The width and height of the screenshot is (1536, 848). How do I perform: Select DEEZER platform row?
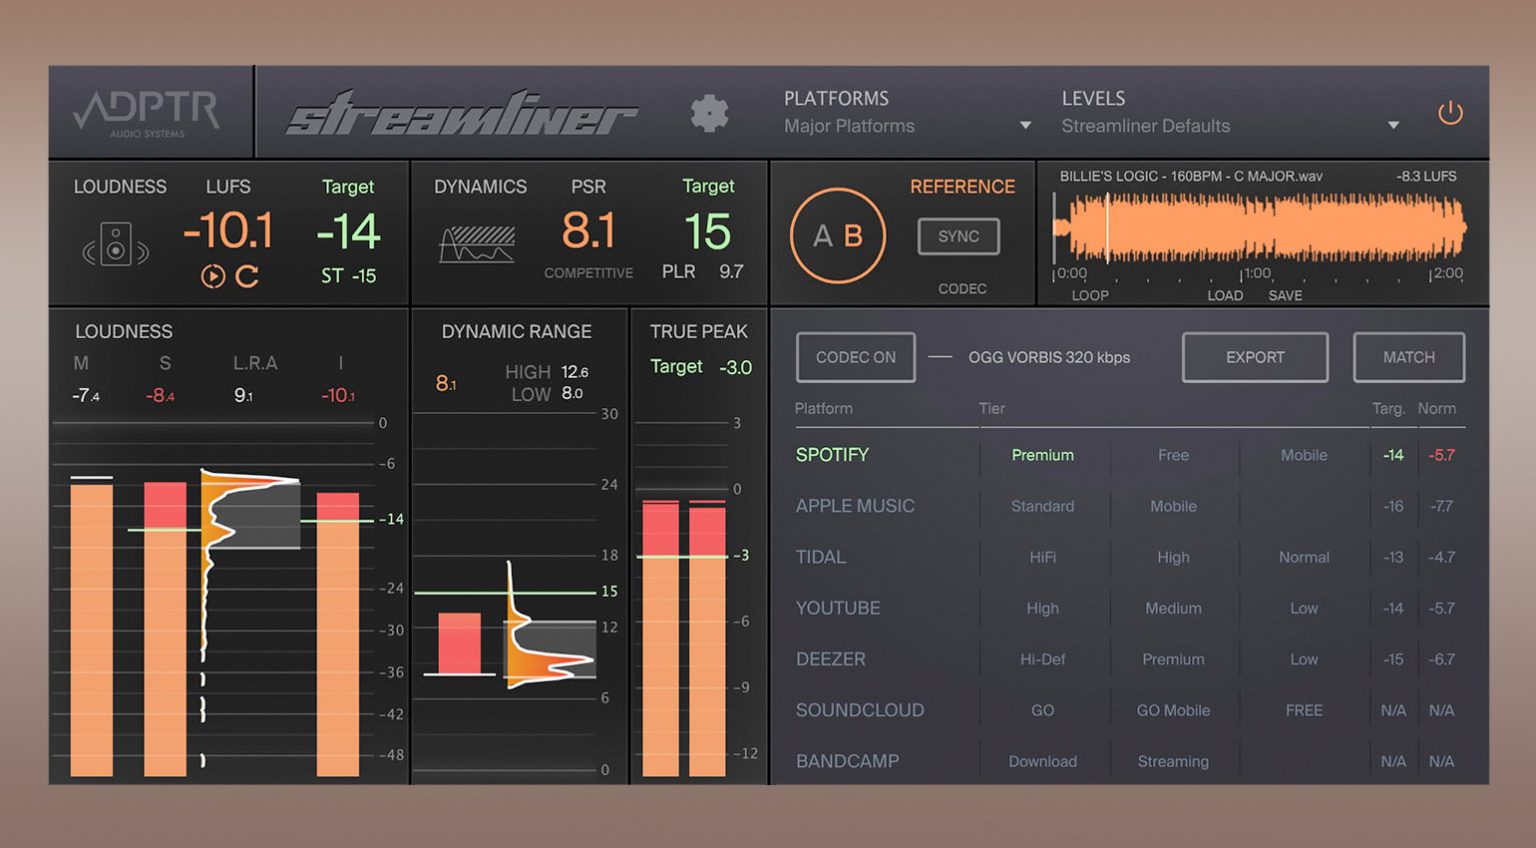click(830, 659)
